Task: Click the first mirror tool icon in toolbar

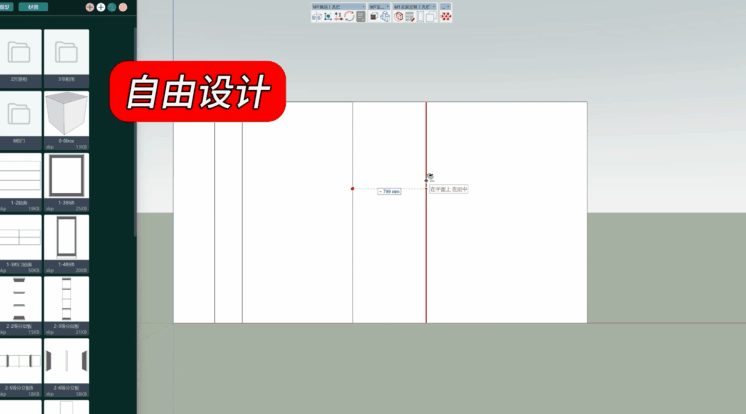Action: [x=316, y=17]
